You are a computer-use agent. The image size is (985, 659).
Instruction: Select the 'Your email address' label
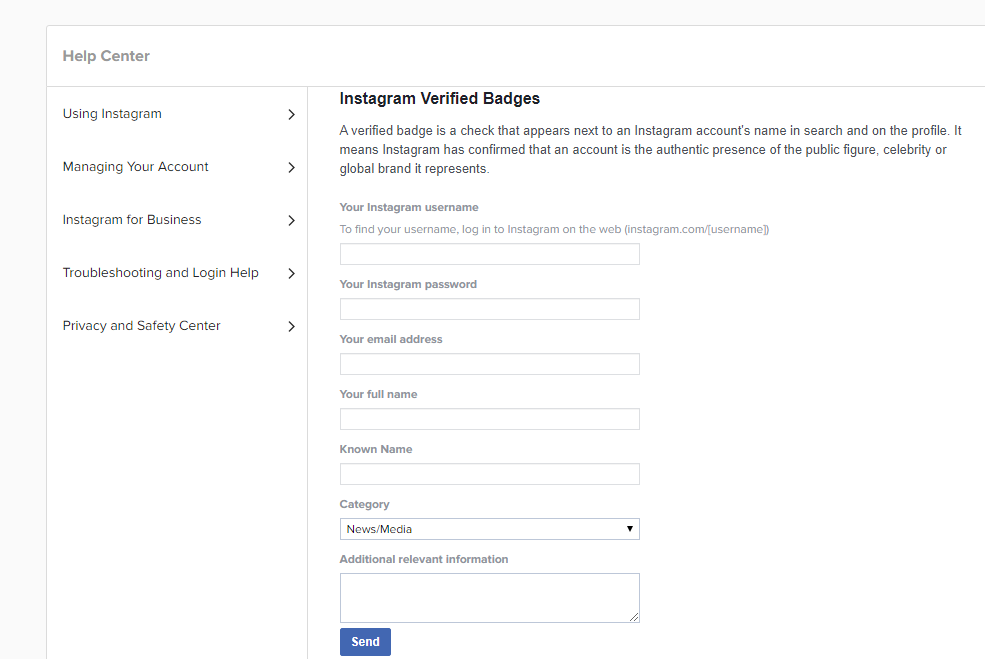391,339
